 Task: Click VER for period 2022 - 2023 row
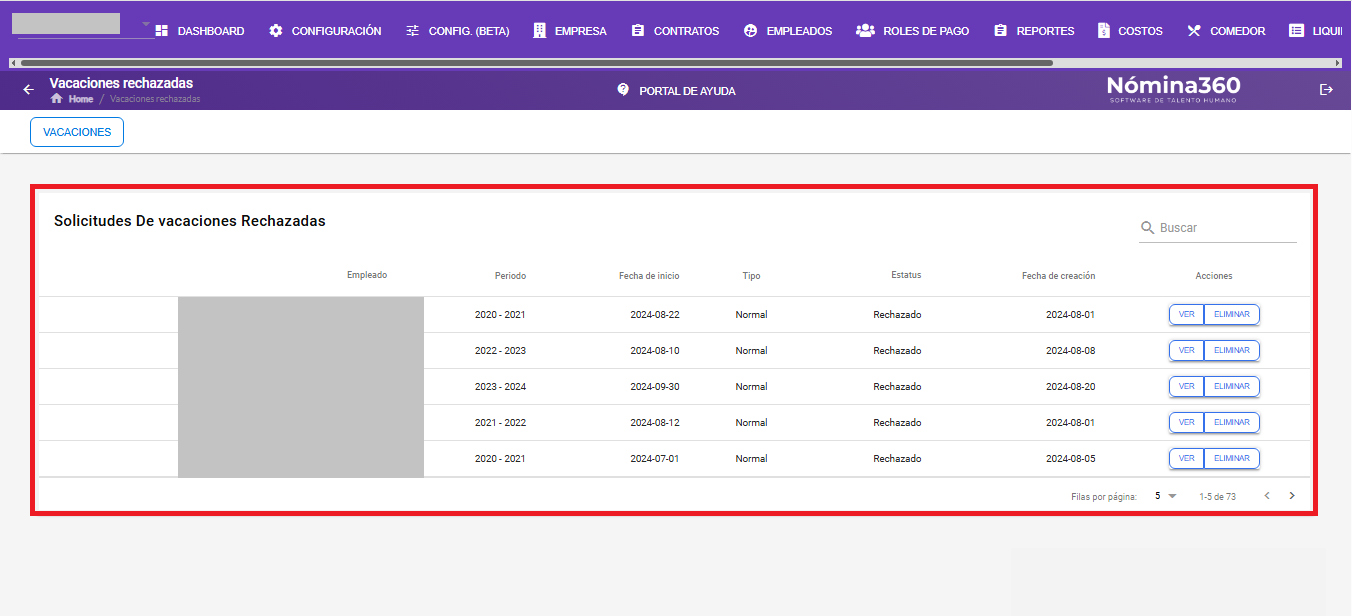1186,350
